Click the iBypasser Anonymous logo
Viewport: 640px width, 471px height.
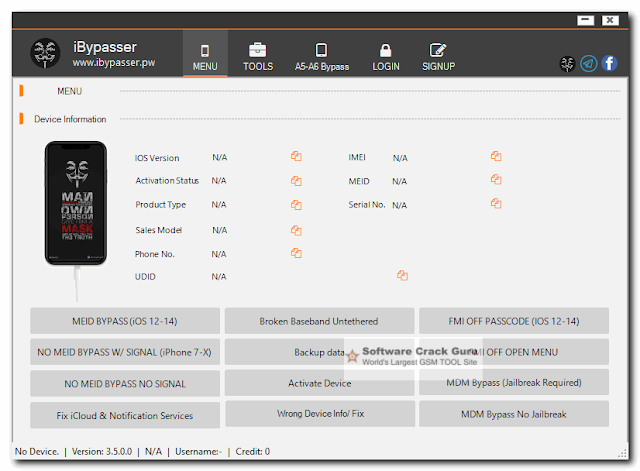(x=45, y=53)
